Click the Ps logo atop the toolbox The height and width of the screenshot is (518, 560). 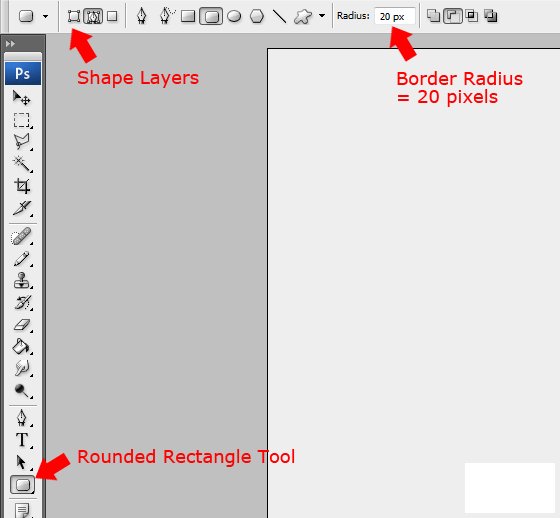coord(23,74)
